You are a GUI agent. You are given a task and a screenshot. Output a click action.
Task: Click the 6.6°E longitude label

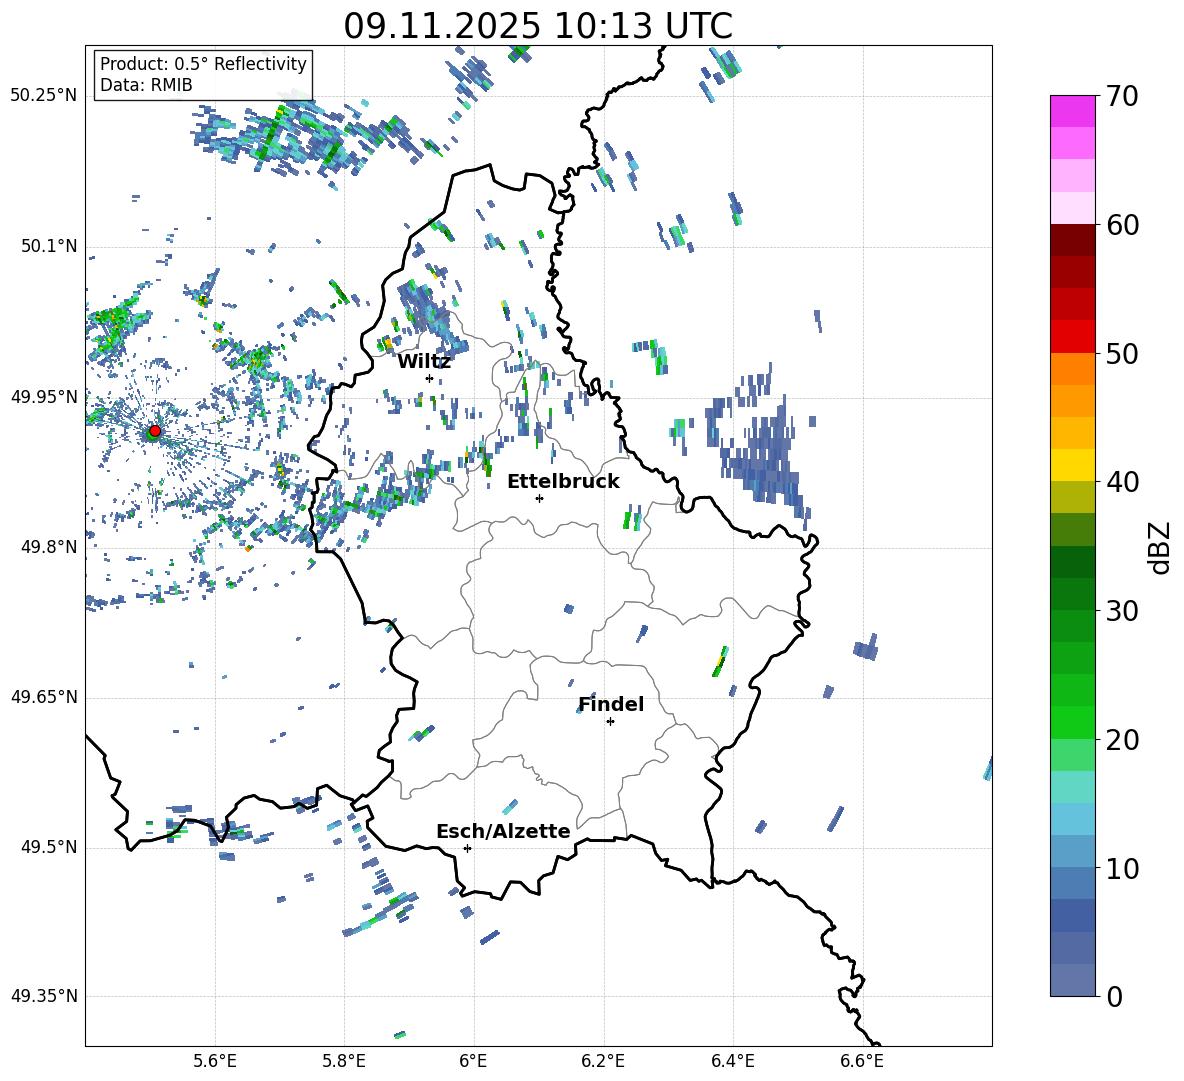[862, 1061]
